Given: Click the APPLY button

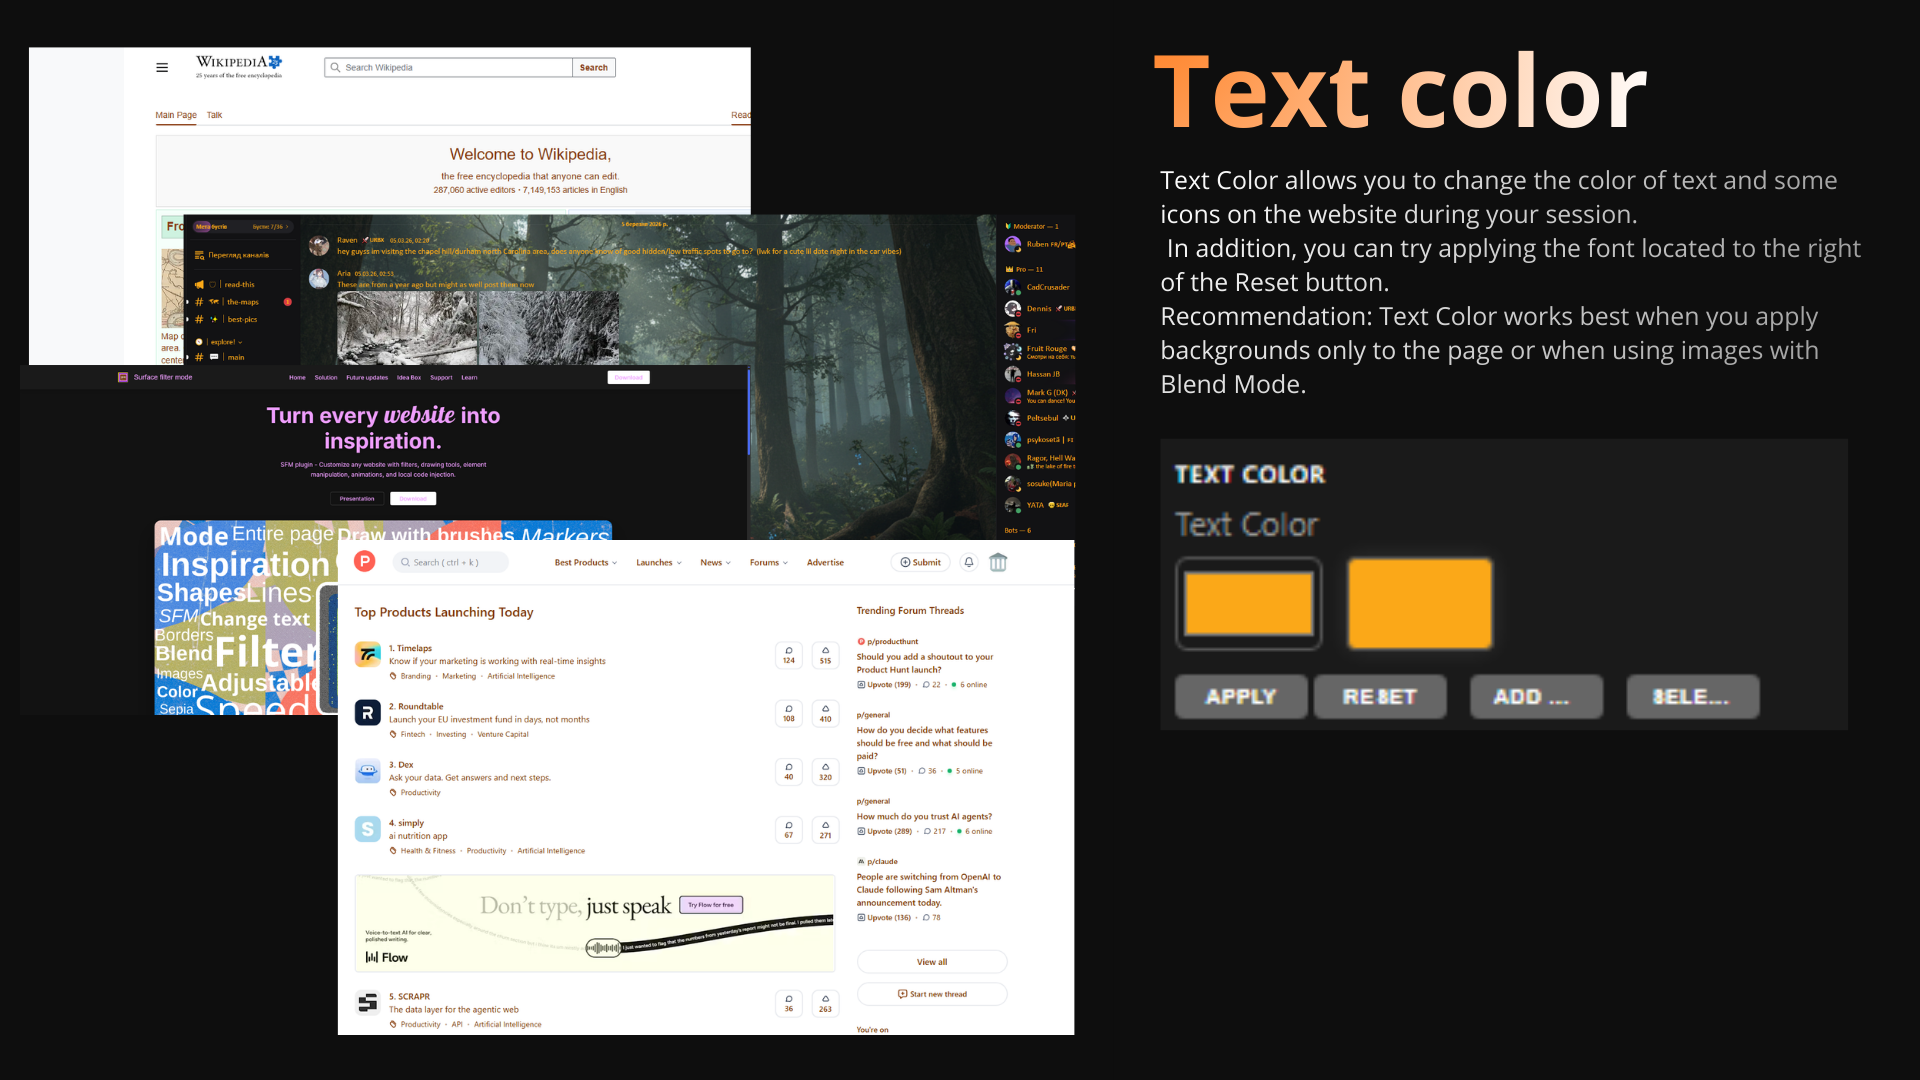Looking at the screenshot, I should (1240, 696).
